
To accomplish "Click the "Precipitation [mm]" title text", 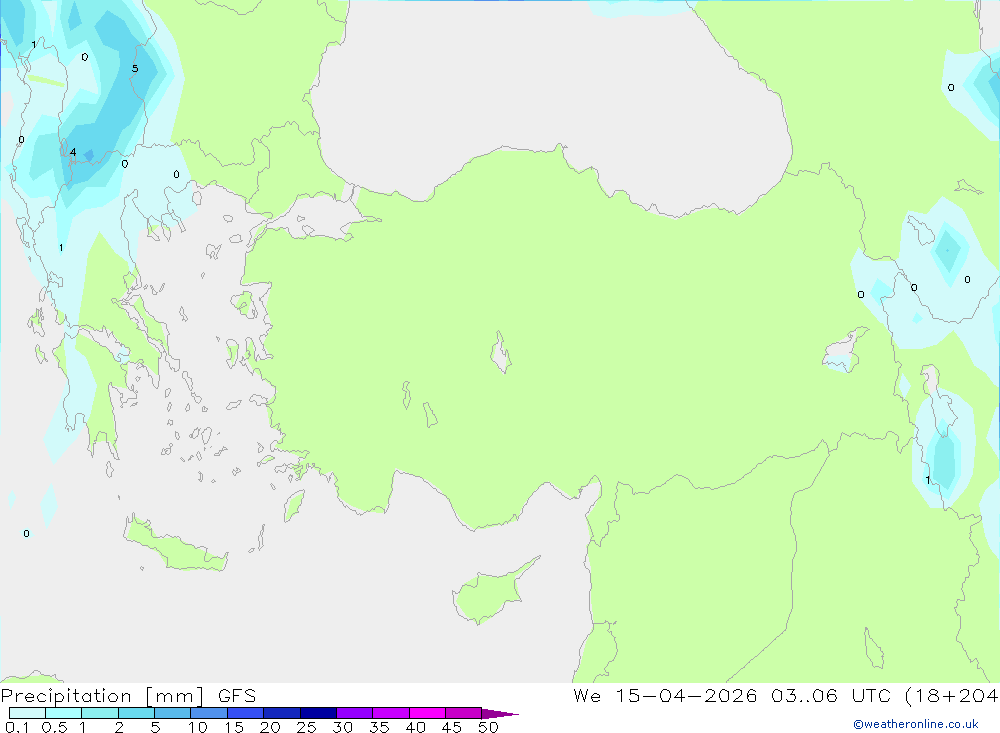I will 103,695.
